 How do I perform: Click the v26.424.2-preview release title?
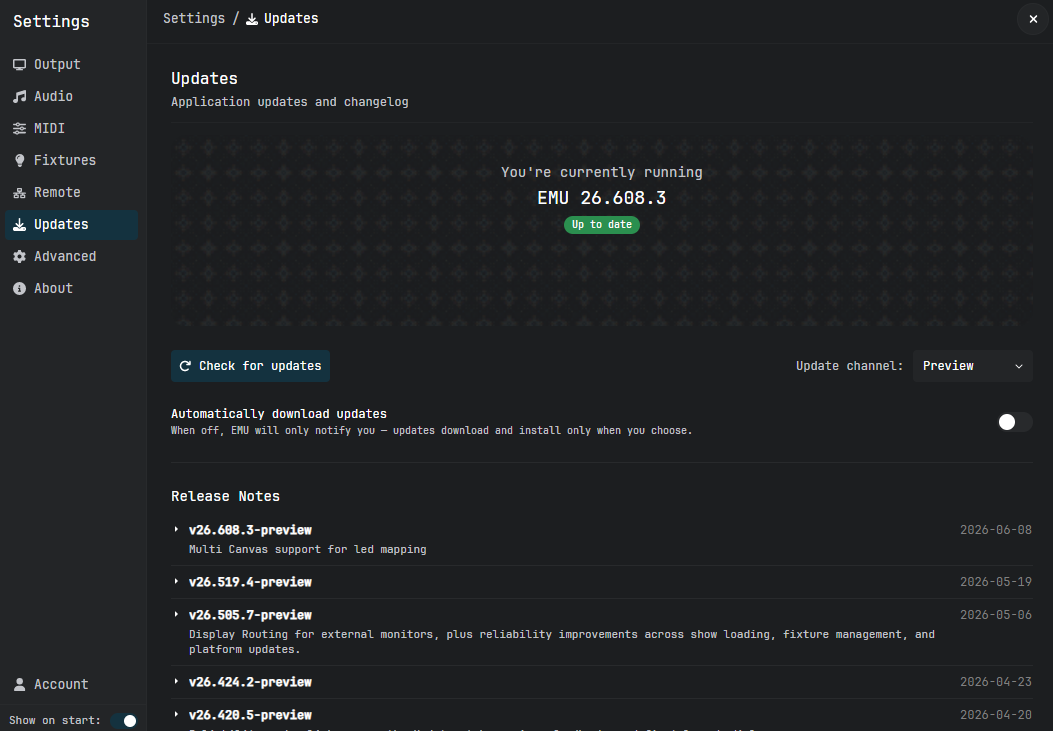[x=250, y=682]
